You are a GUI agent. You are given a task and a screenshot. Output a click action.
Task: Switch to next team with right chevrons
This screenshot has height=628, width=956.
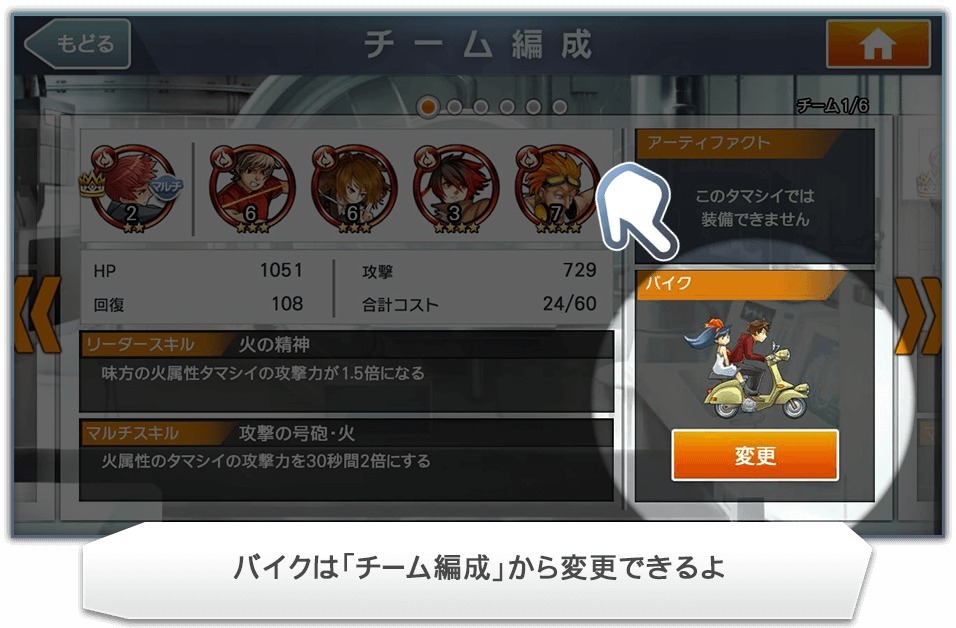click(919, 315)
